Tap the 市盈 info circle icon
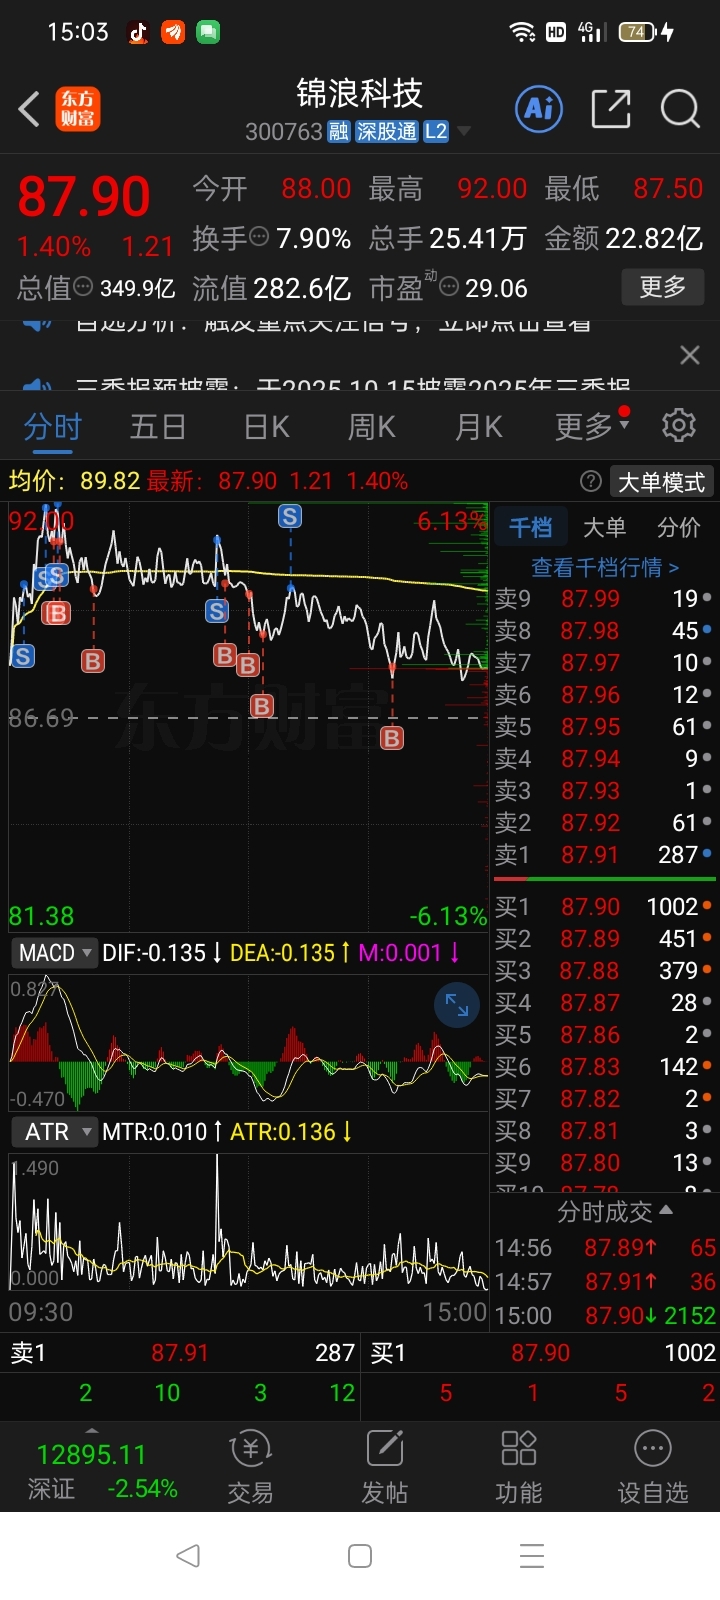 tap(449, 287)
